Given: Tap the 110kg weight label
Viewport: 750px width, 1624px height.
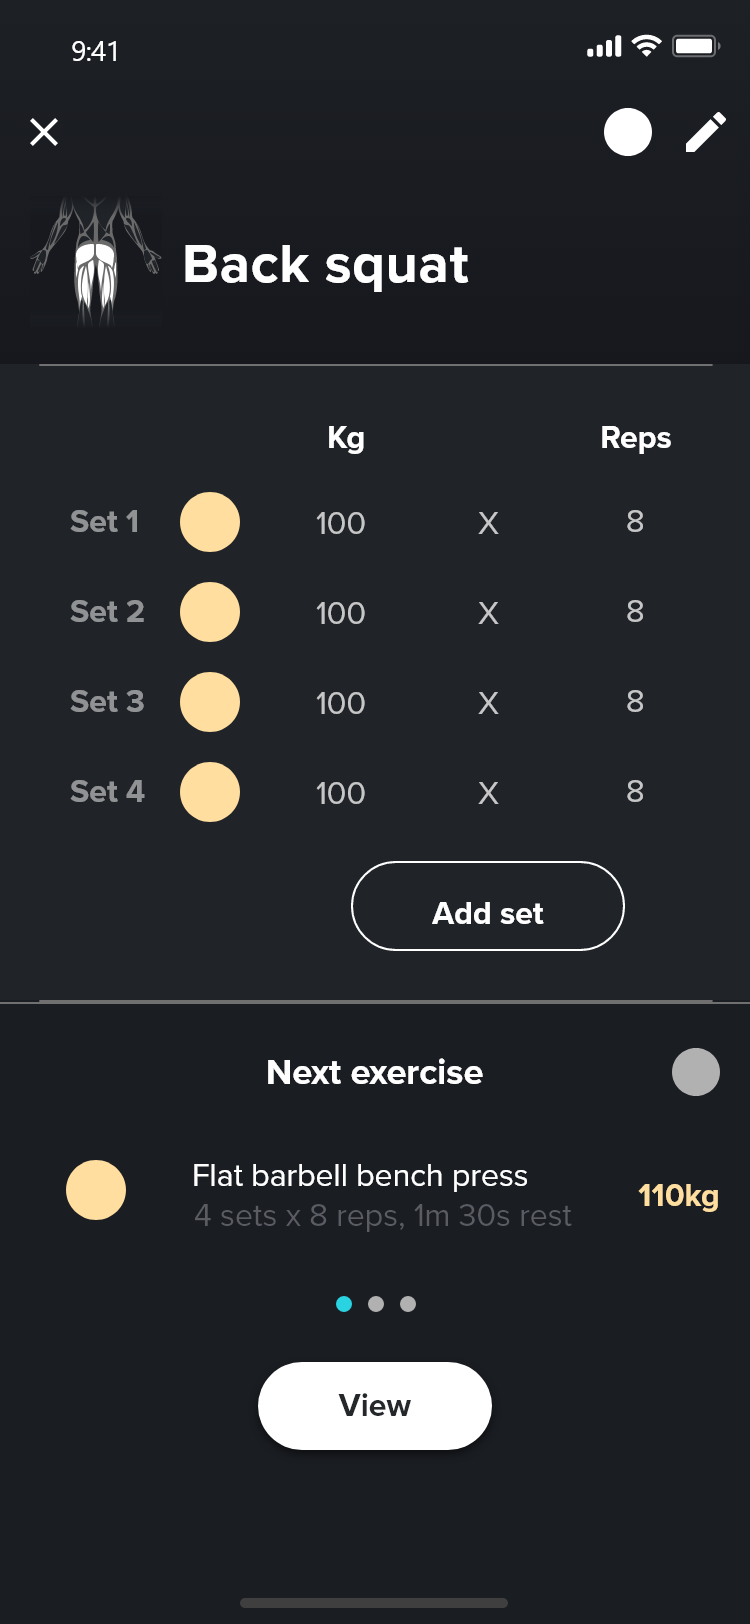Looking at the screenshot, I should click(x=678, y=1196).
